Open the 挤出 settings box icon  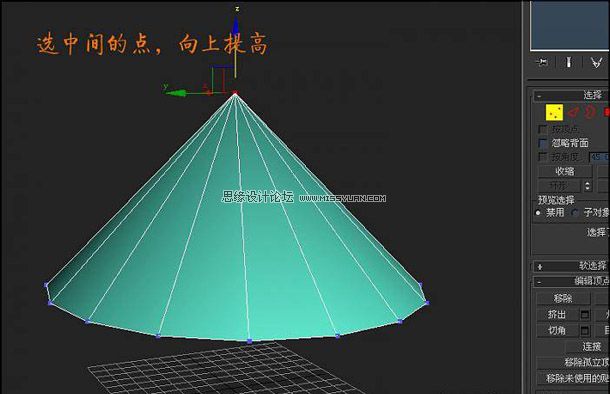pos(585,314)
